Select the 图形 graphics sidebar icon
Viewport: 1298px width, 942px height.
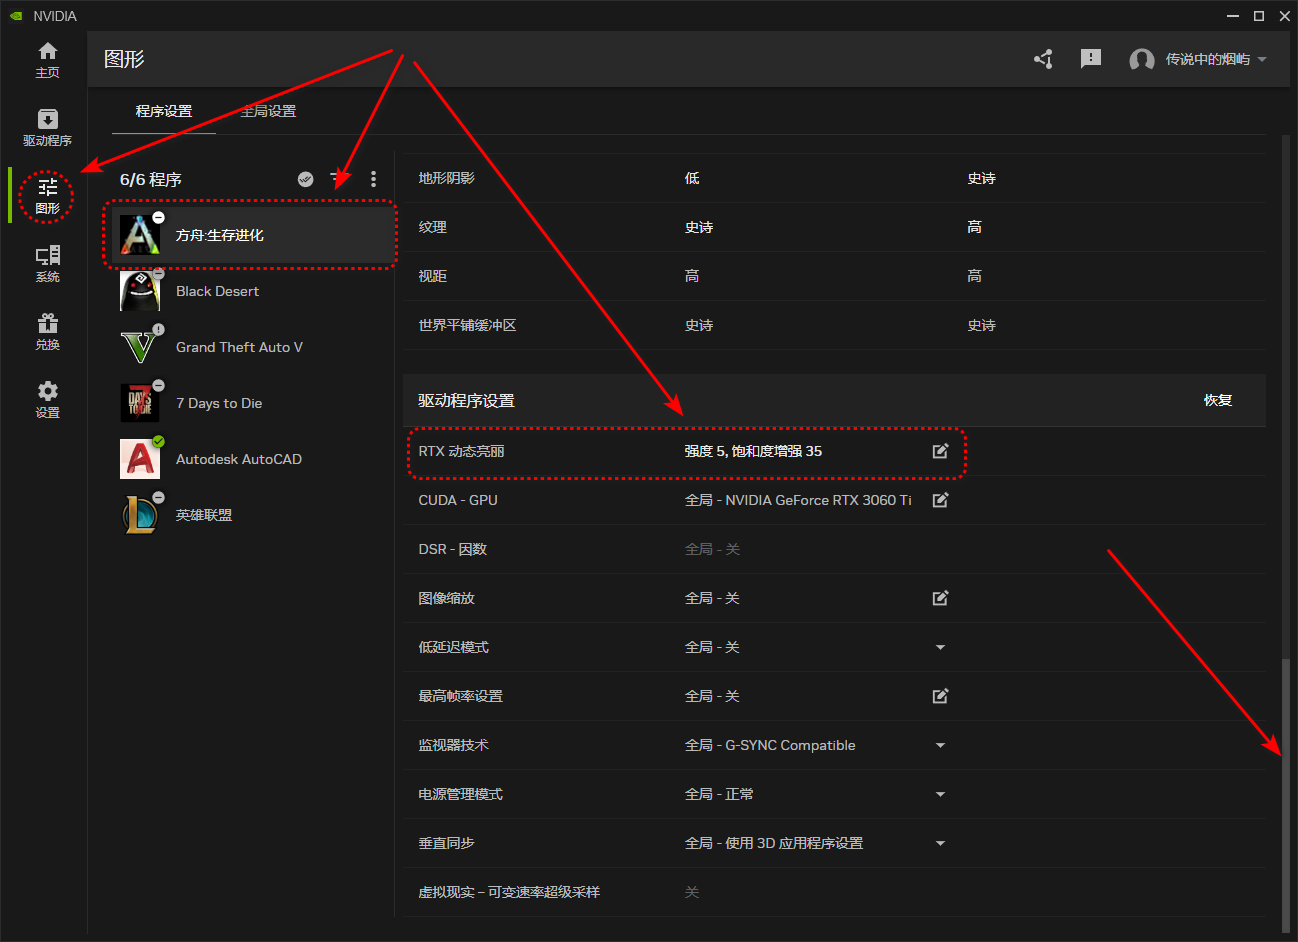coord(47,196)
